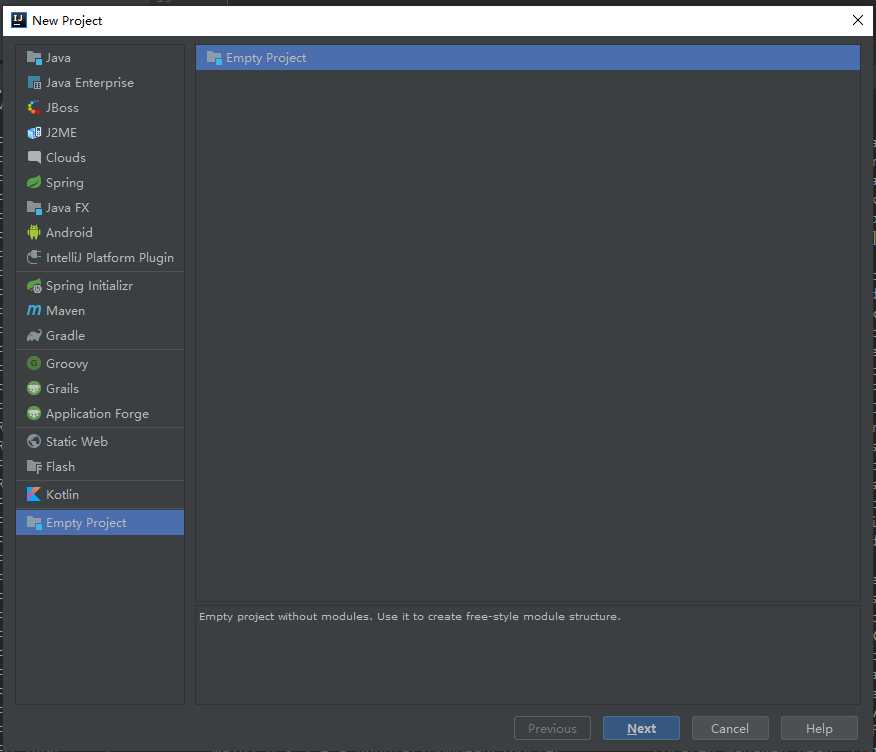This screenshot has height=752, width=876.
Task: Pick 'Static Web' project type
Action: tap(77, 441)
